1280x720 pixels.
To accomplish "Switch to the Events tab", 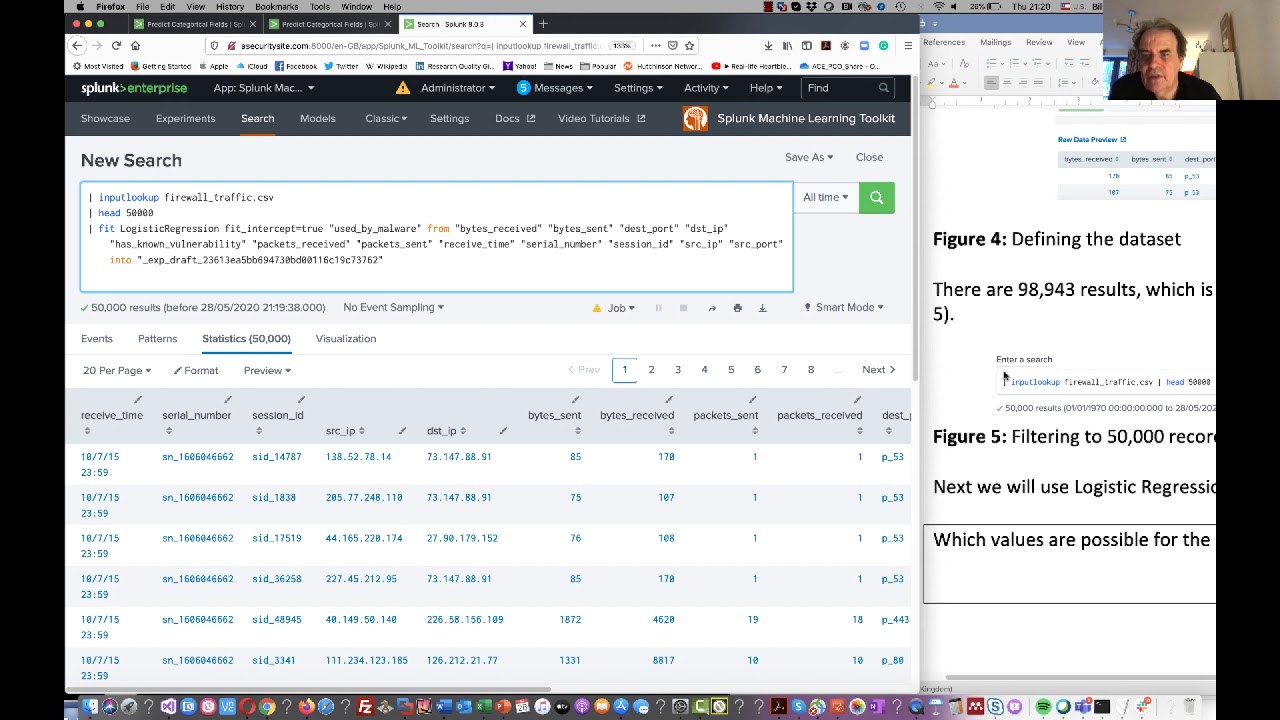I will (x=97, y=338).
